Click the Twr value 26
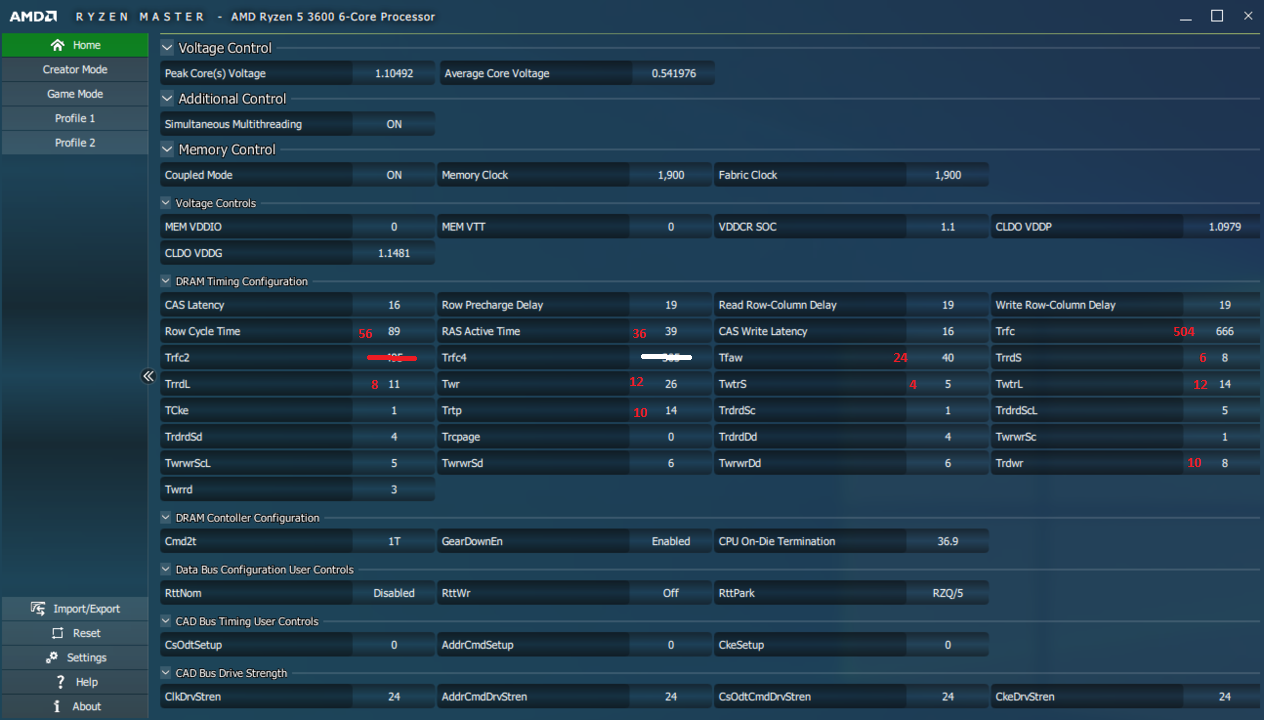Screen dimensions: 1264x720 671,384
